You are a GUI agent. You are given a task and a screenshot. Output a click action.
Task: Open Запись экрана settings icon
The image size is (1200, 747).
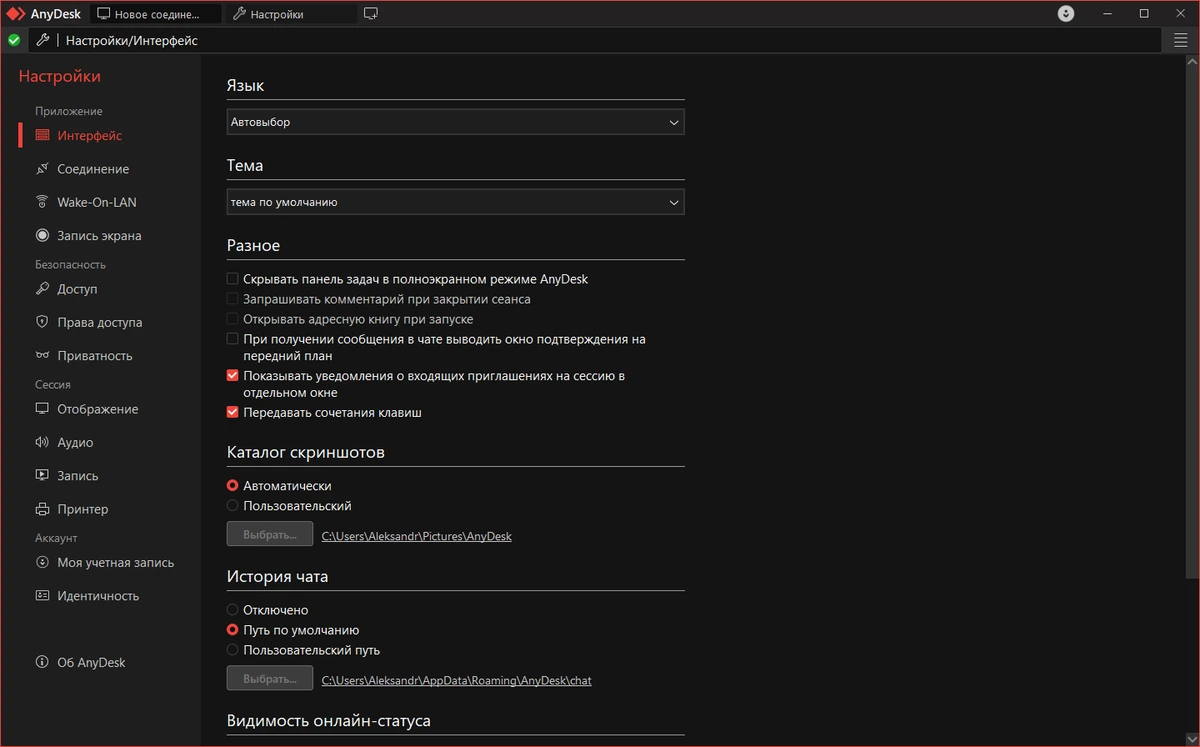[x=42, y=236]
